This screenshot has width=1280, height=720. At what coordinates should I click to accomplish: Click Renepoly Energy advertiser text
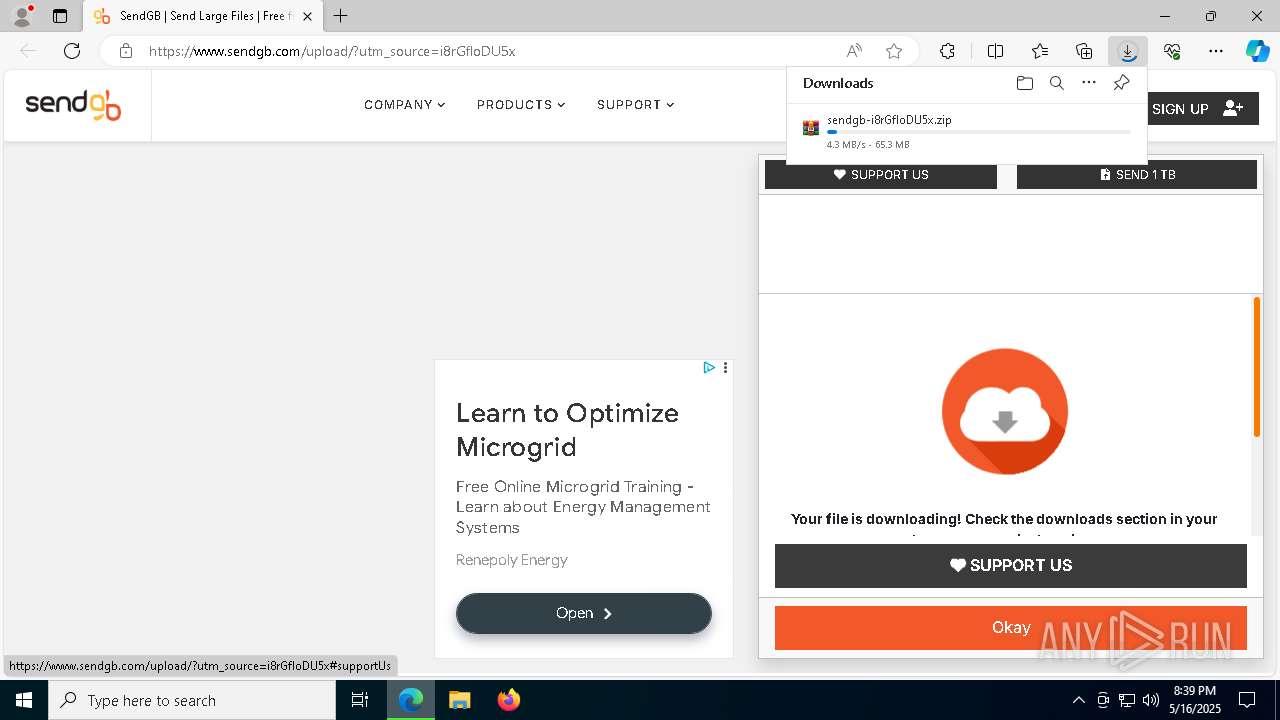512,560
